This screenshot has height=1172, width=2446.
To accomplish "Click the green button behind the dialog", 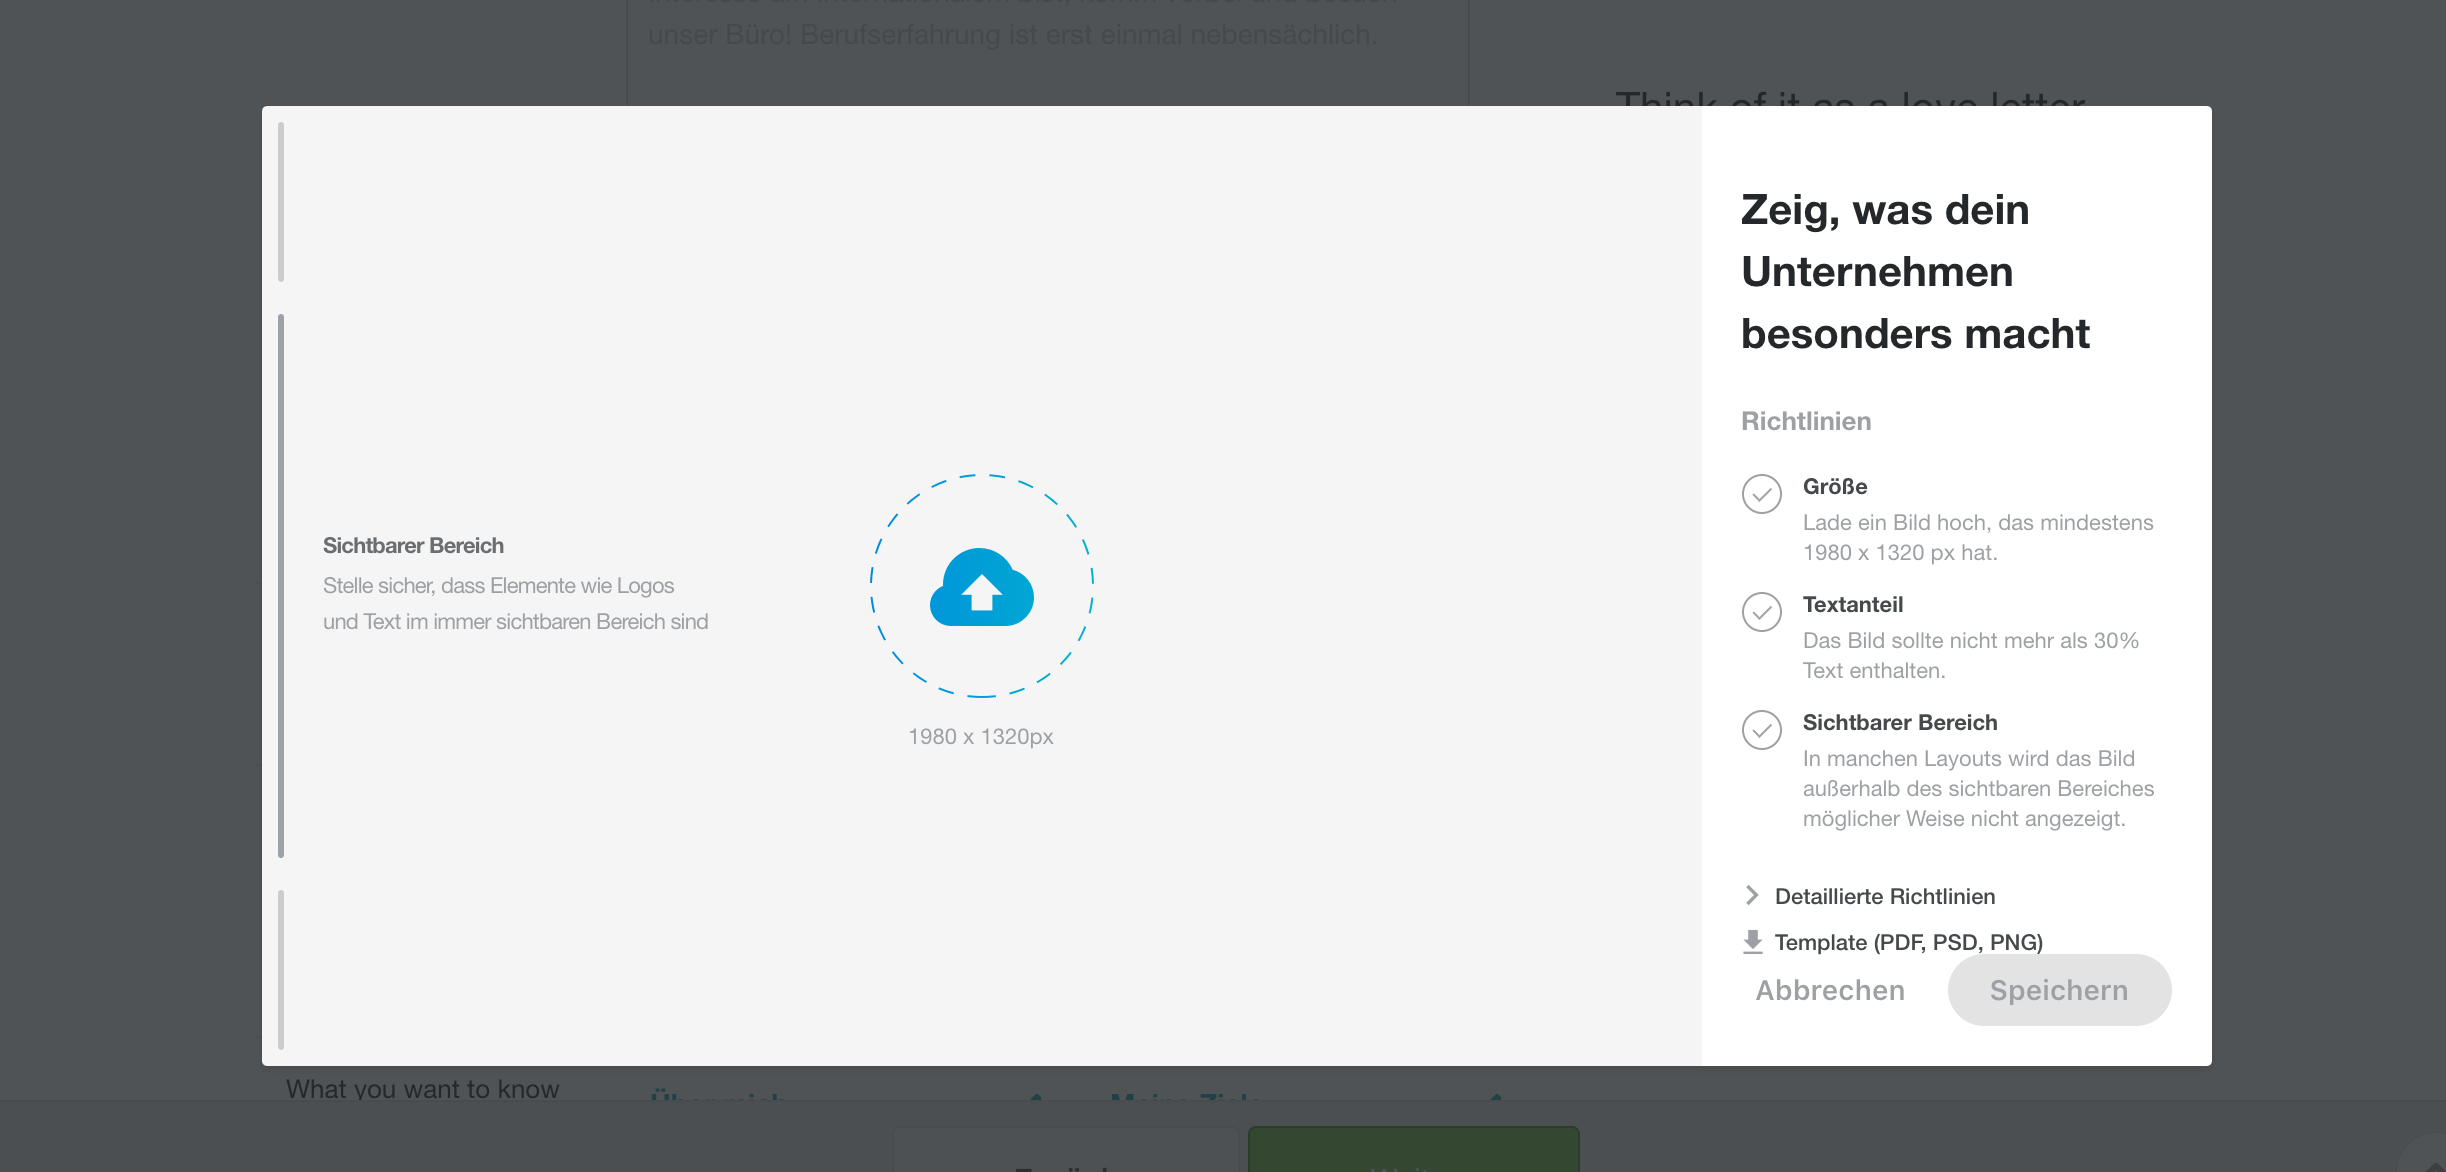I will click(1413, 1149).
